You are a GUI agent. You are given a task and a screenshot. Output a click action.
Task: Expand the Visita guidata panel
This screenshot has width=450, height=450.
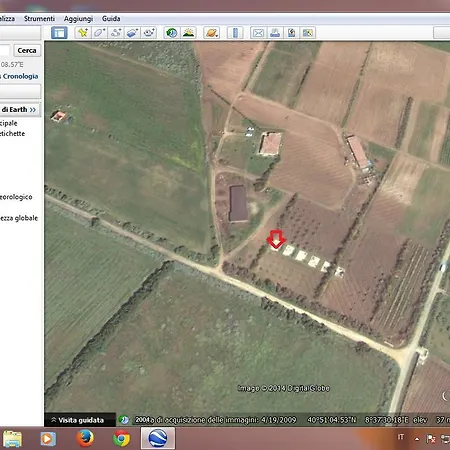click(80, 420)
